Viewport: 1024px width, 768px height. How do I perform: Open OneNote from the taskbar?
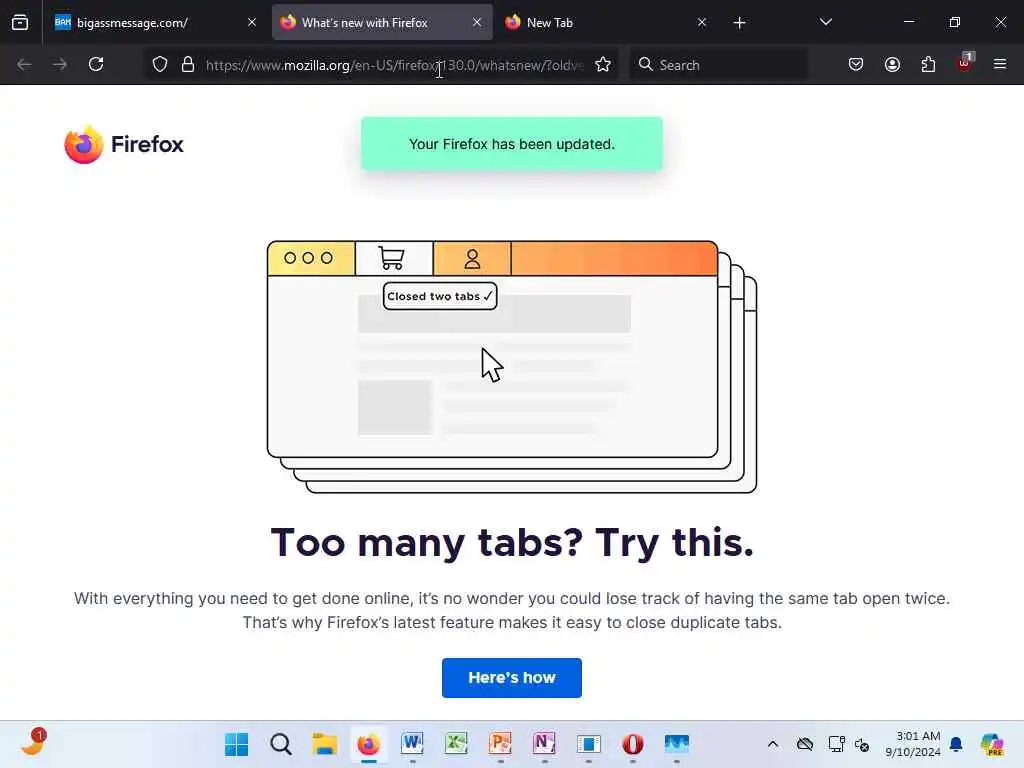tap(545, 744)
